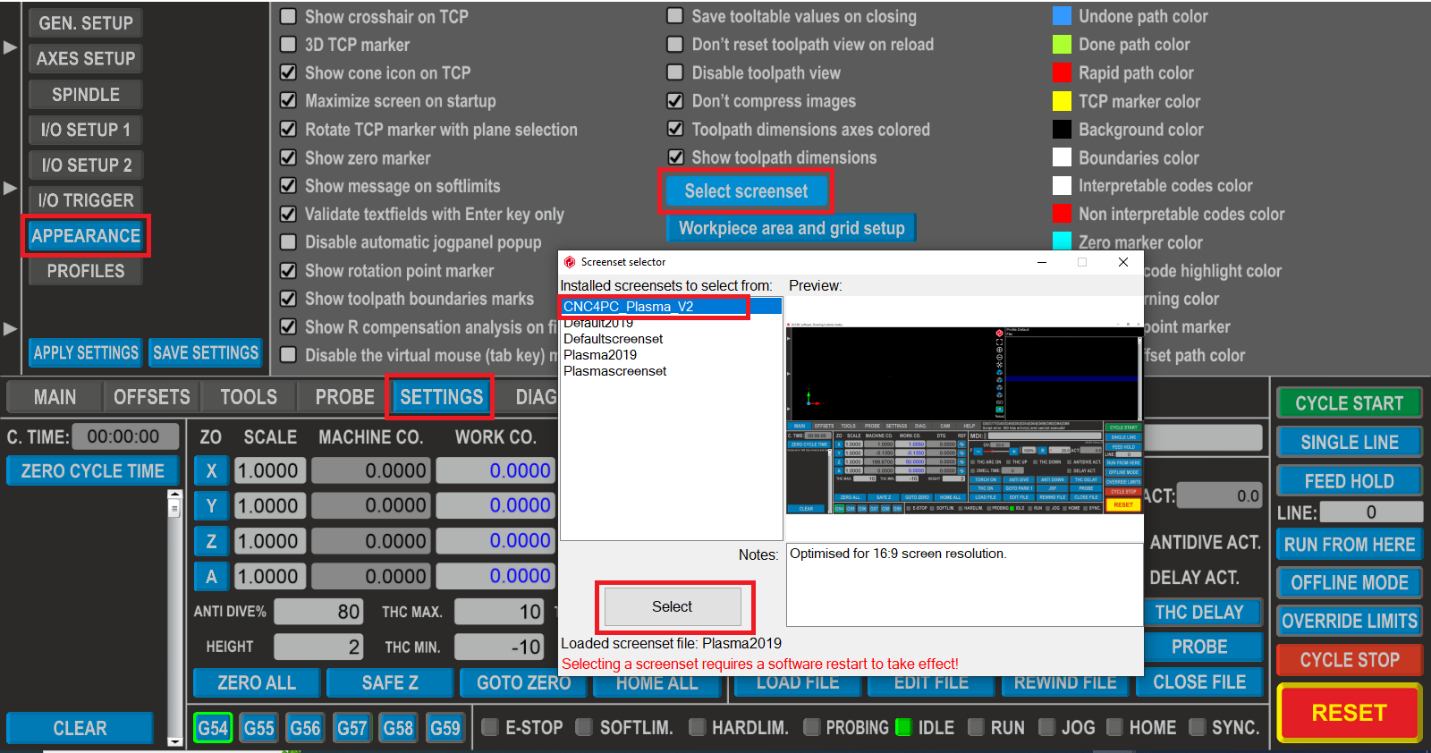Click Select to load the chosen screenset
The height and width of the screenshot is (753, 1431).
[x=672, y=606]
